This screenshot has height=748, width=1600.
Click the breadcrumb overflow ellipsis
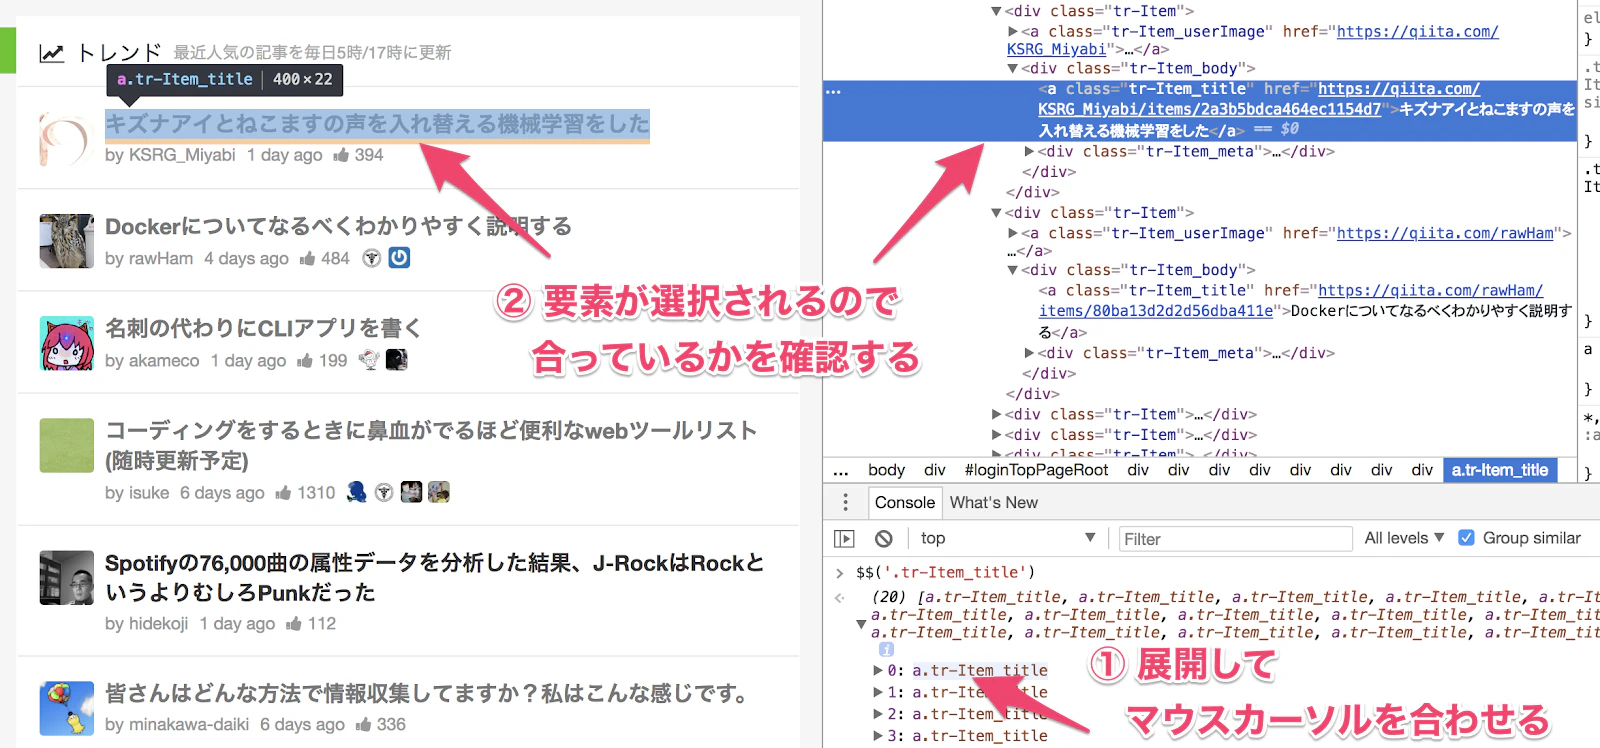point(840,470)
